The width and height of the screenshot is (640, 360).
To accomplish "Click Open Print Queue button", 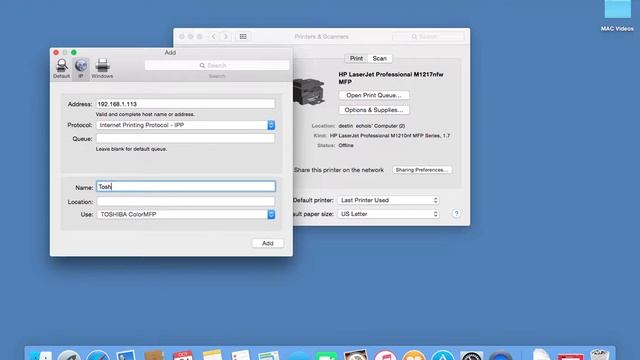I will [374, 95].
